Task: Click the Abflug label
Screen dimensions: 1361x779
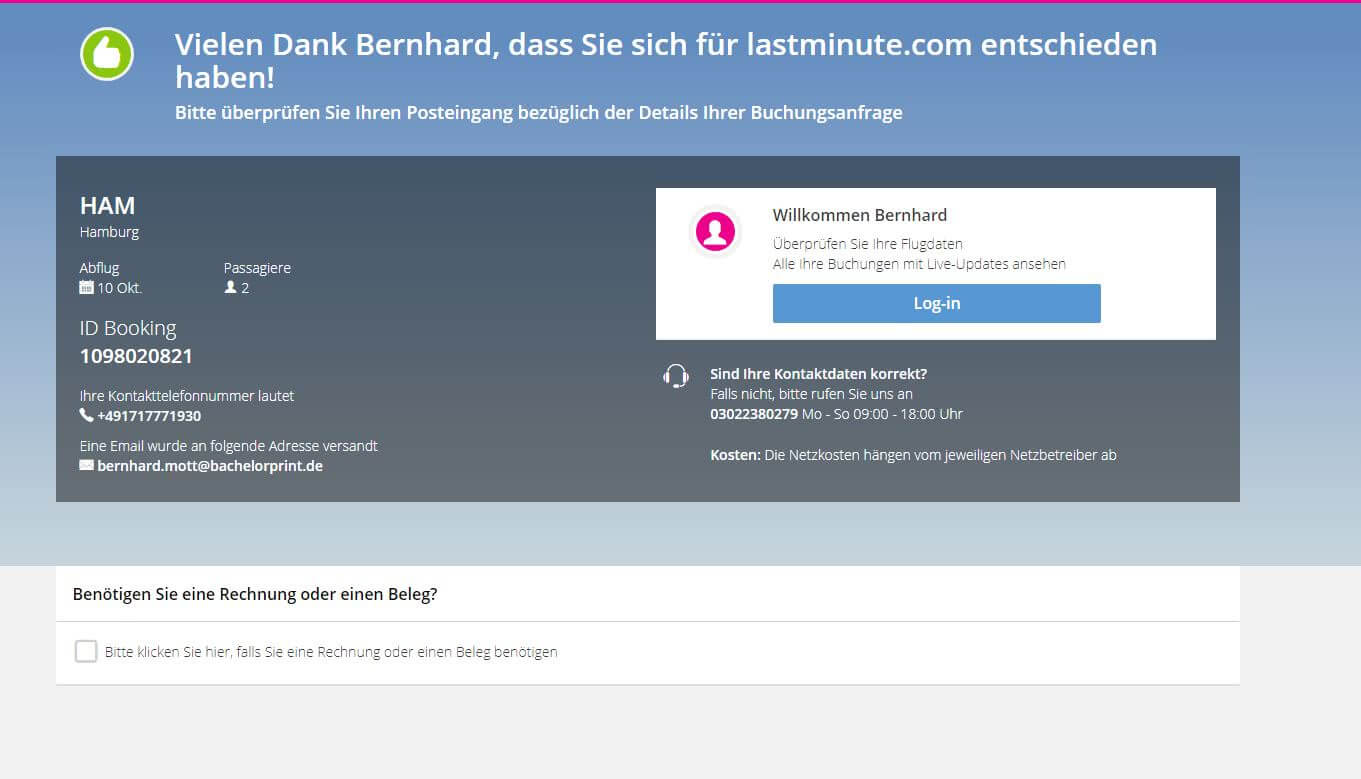Action: point(99,268)
